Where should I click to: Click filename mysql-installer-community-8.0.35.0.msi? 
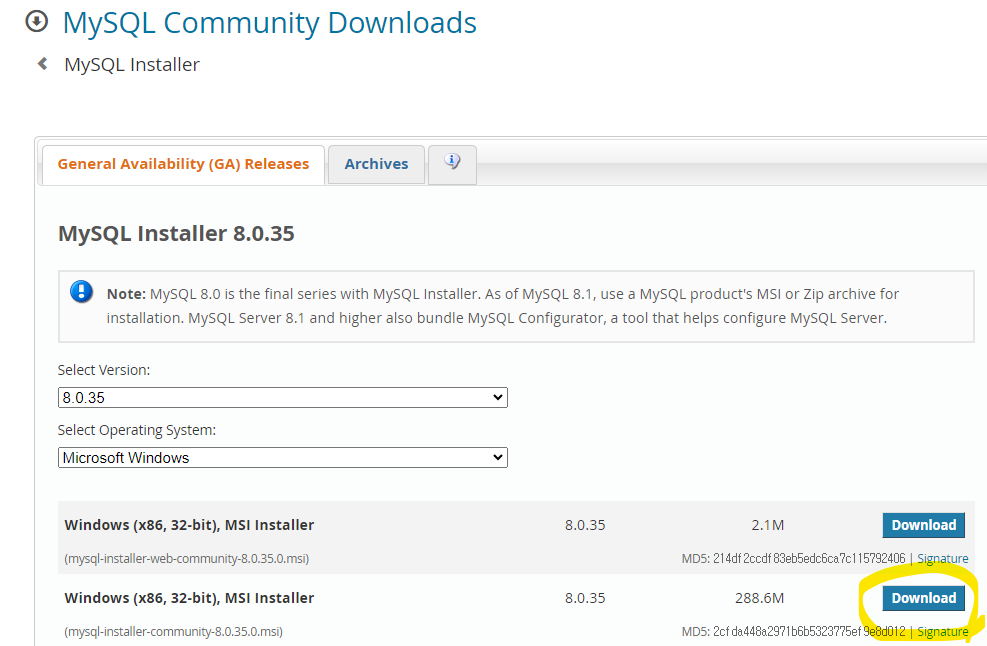tap(173, 632)
